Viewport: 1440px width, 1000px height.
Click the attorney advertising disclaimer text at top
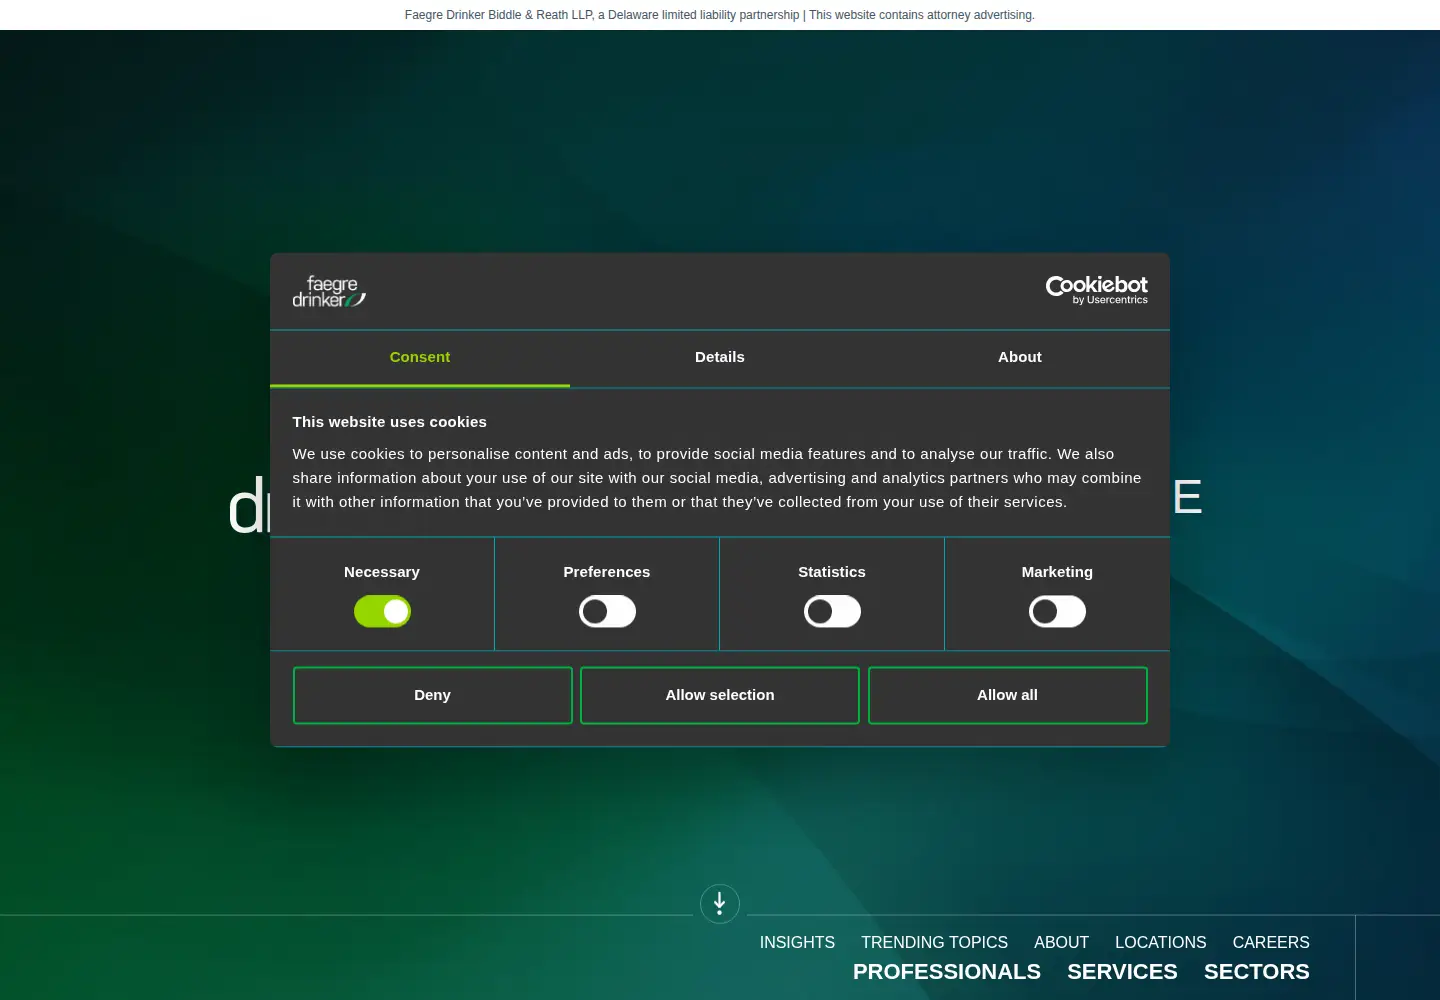720,15
